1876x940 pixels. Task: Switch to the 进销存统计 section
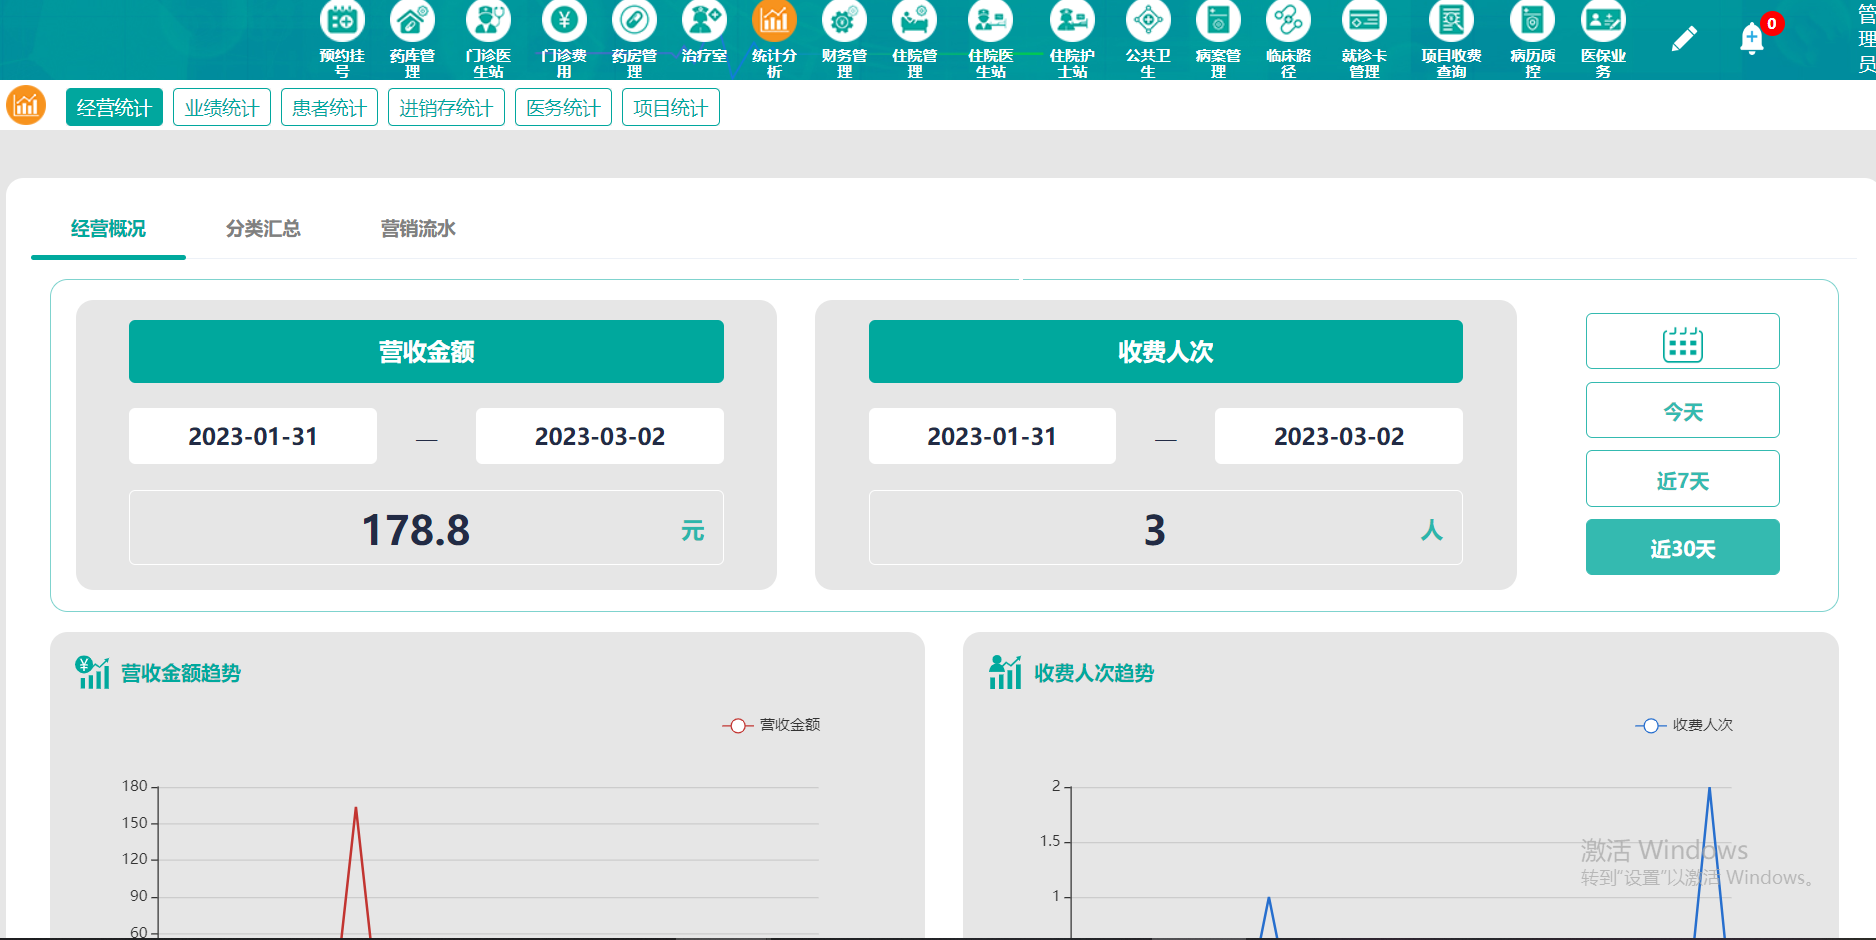446,108
